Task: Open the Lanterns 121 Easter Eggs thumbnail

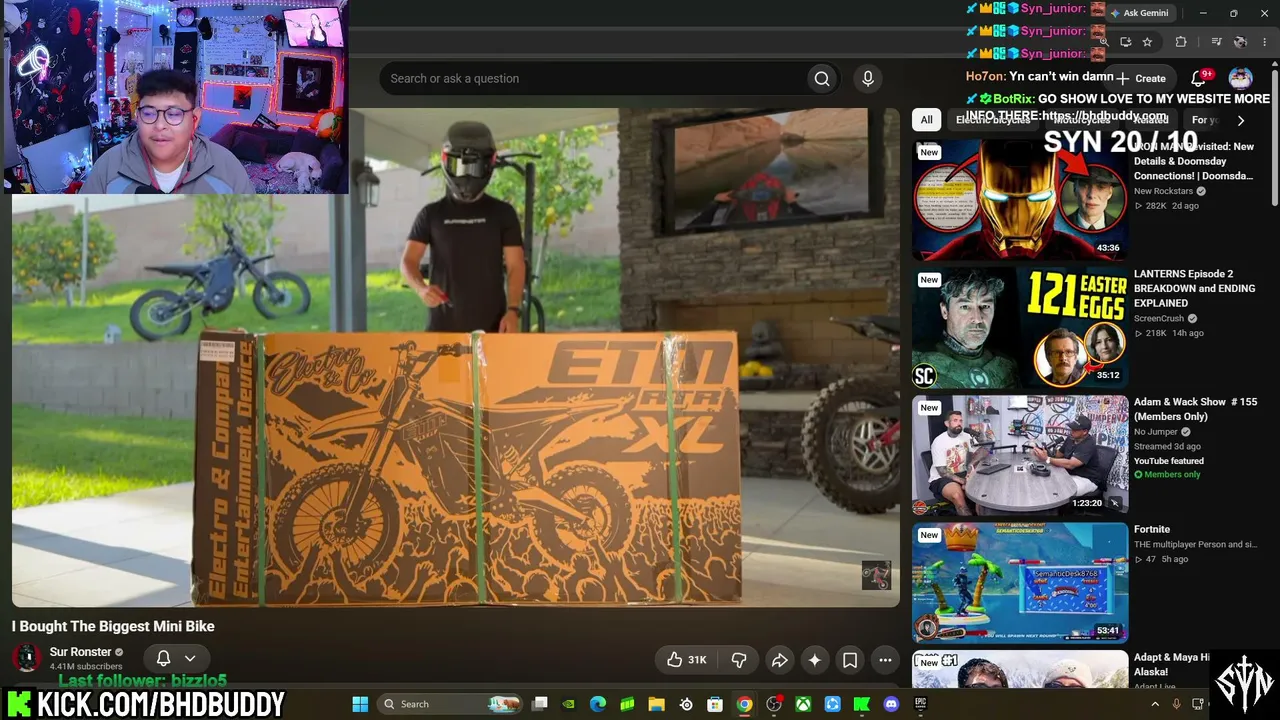Action: point(1020,327)
